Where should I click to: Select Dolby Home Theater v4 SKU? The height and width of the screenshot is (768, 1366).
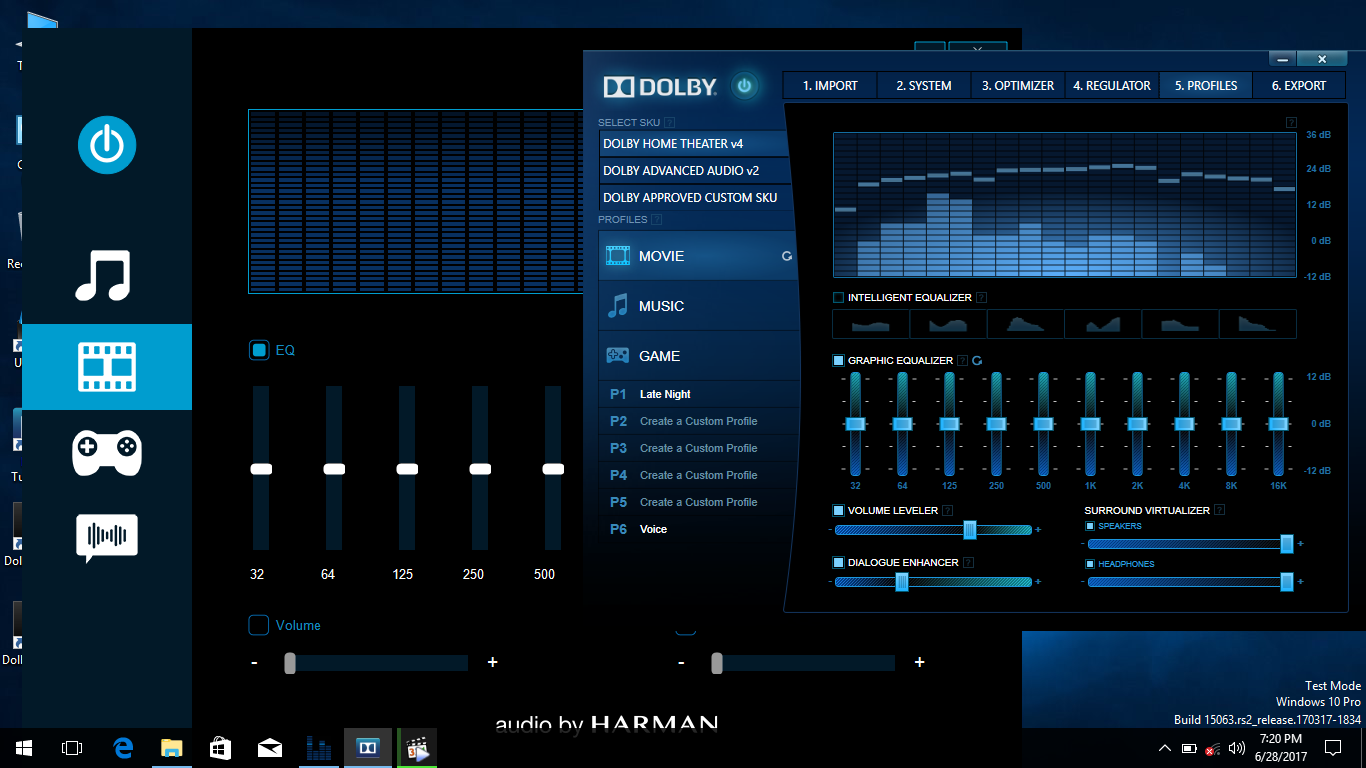[695, 144]
